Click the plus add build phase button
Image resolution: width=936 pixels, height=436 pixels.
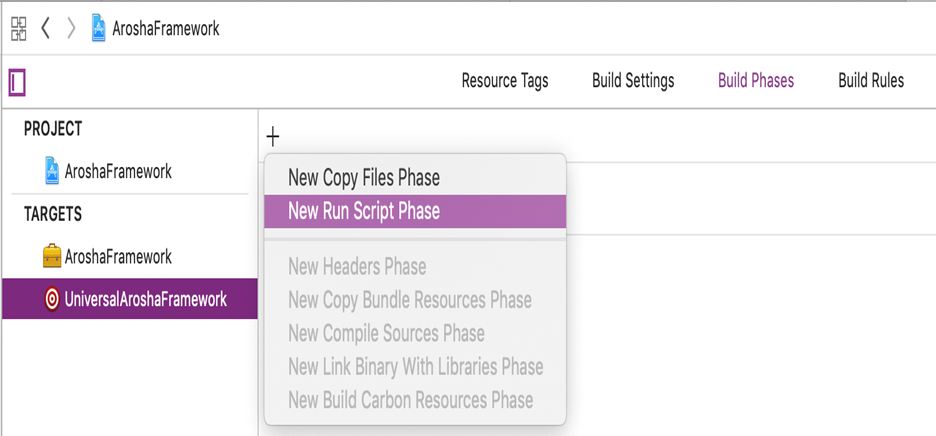click(273, 137)
